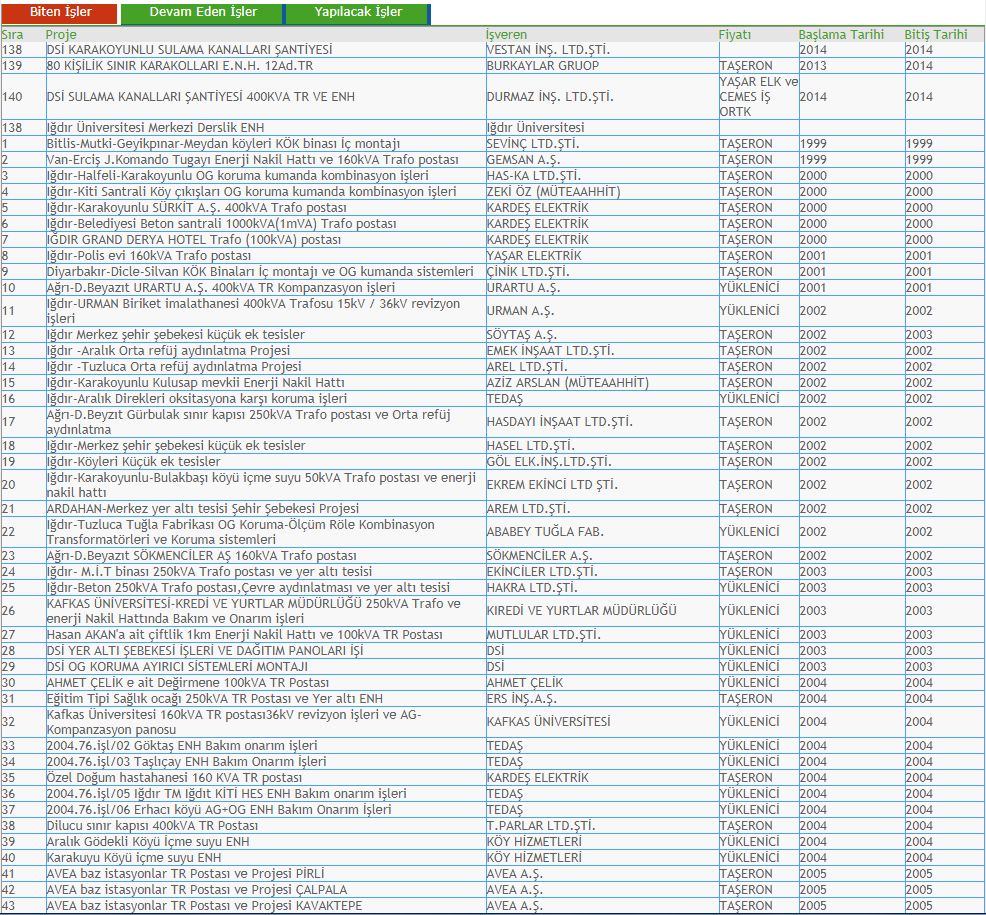Click the Fiyatı column header

[734, 35]
